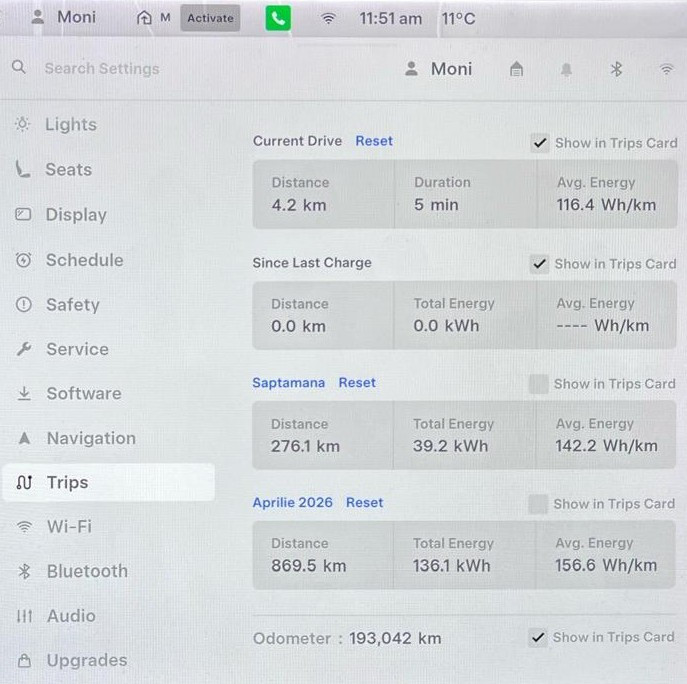Viewport: 687px width, 684px height.
Task: Click the search magnifier icon
Action: point(19,68)
